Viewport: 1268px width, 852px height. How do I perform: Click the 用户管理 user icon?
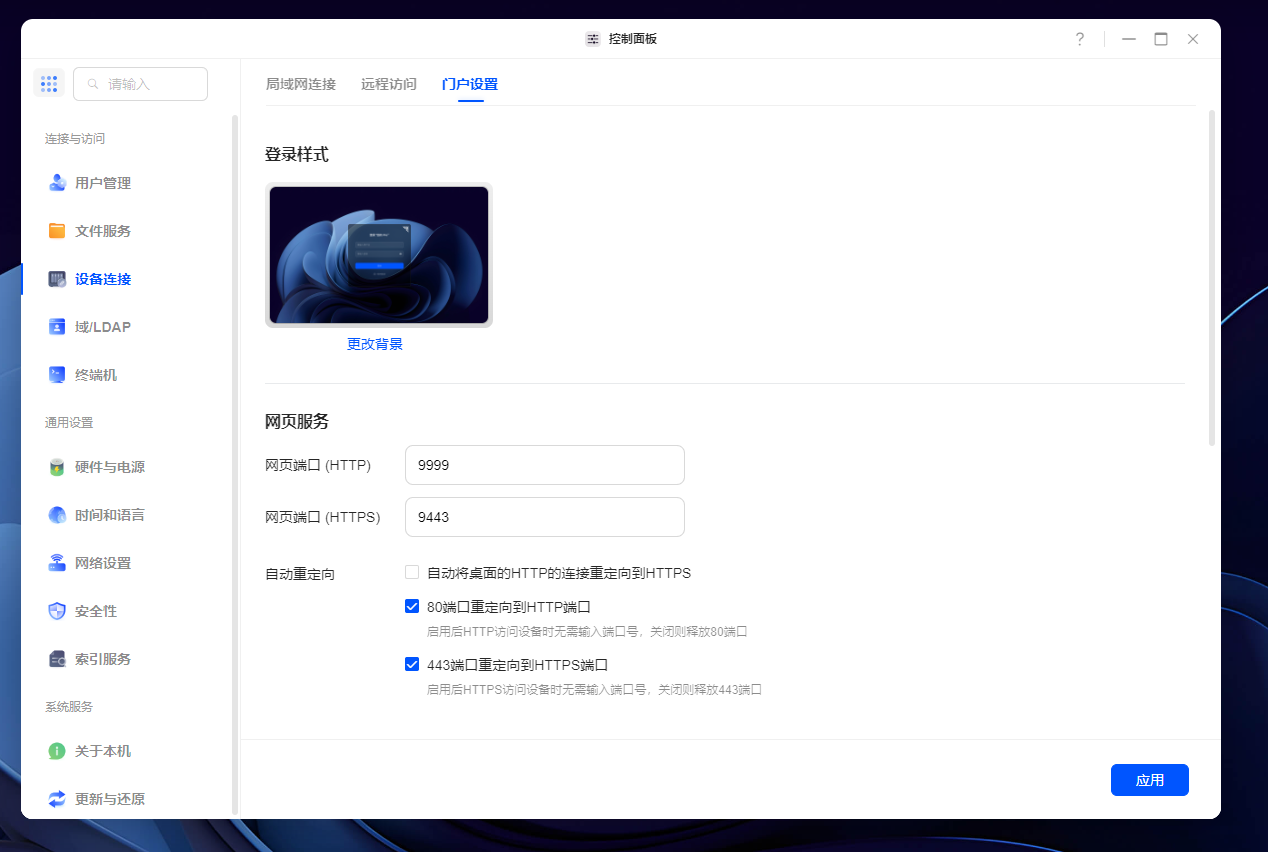tap(57, 183)
